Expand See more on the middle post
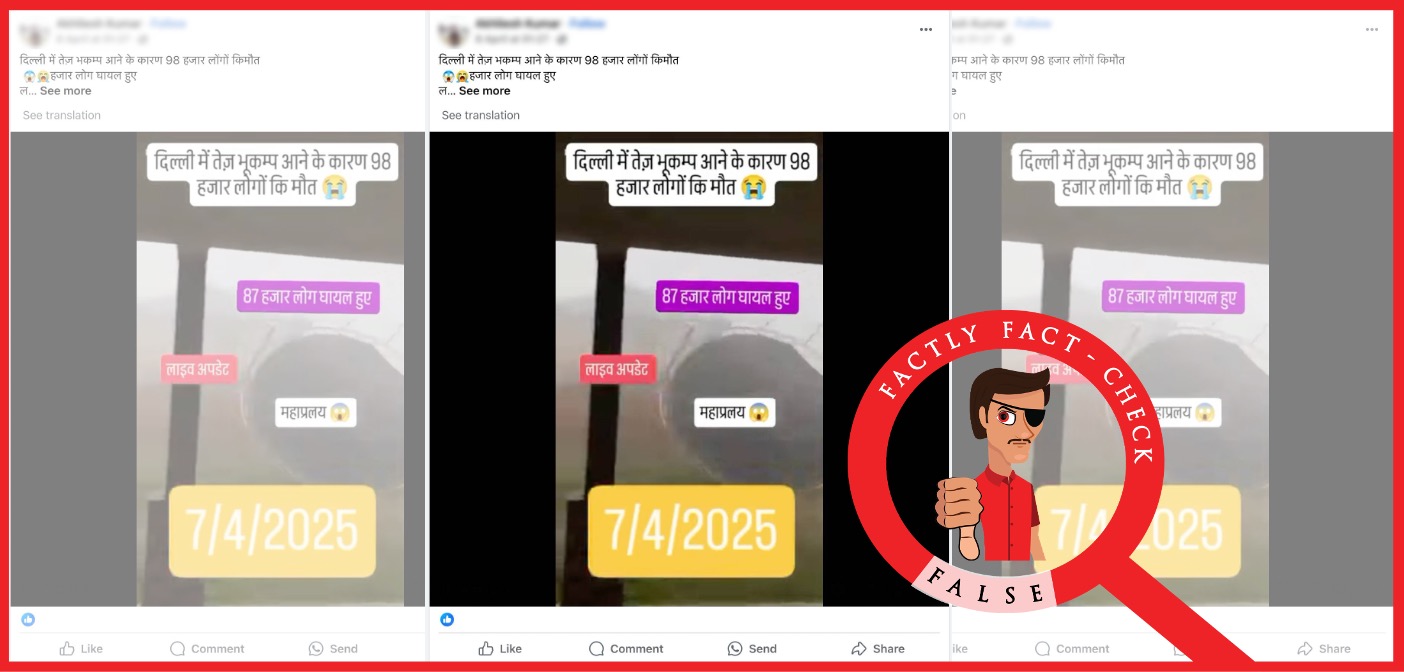This screenshot has width=1404, height=672. click(x=484, y=91)
